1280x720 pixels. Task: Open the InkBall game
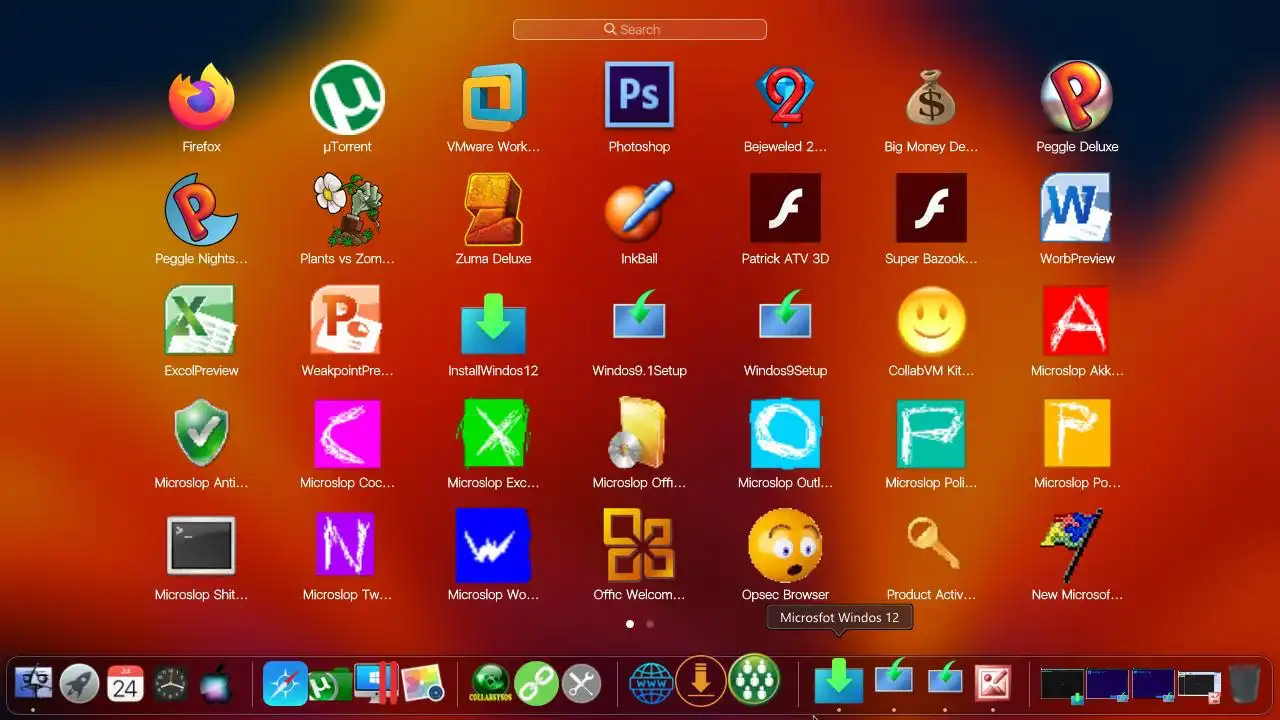pyautogui.click(x=639, y=210)
